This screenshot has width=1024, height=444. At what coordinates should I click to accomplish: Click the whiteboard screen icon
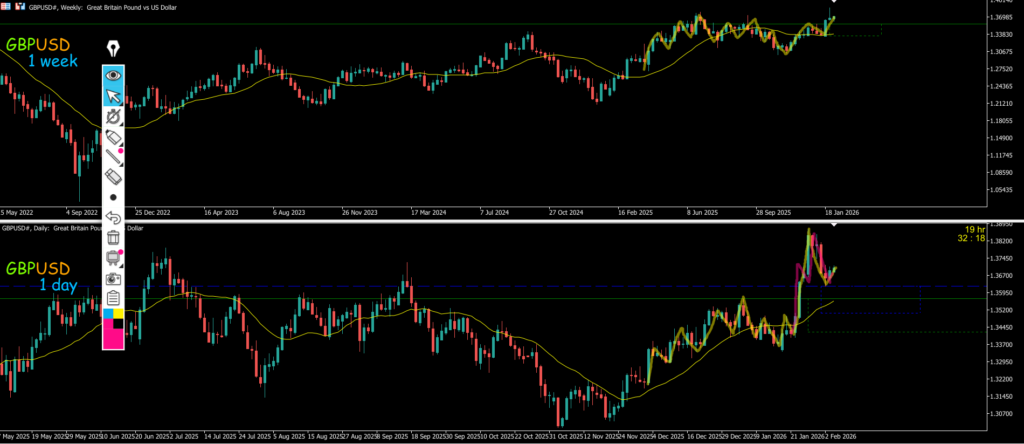click(114, 258)
